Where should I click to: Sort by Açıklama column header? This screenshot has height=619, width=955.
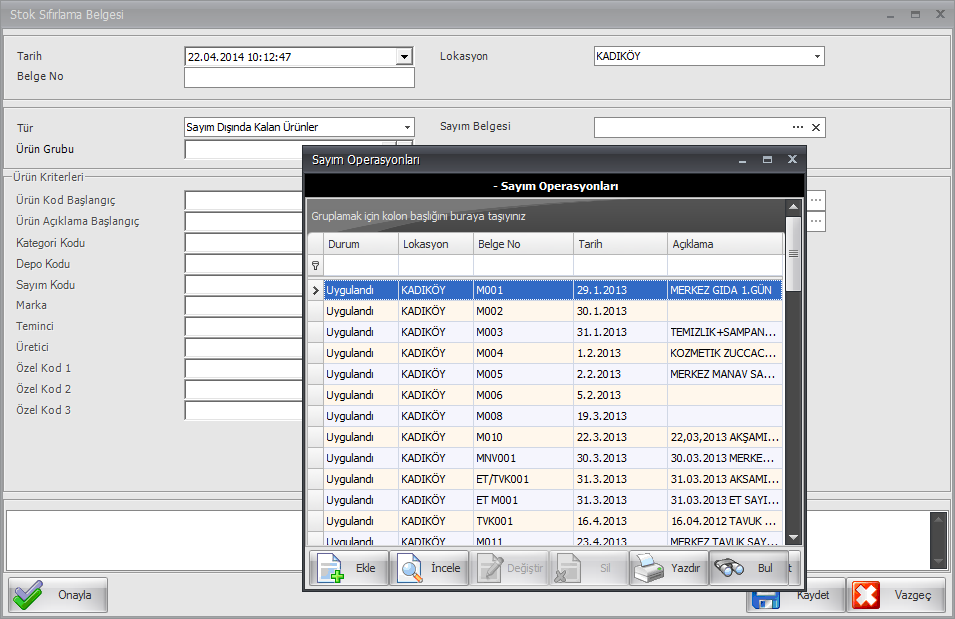coord(725,244)
